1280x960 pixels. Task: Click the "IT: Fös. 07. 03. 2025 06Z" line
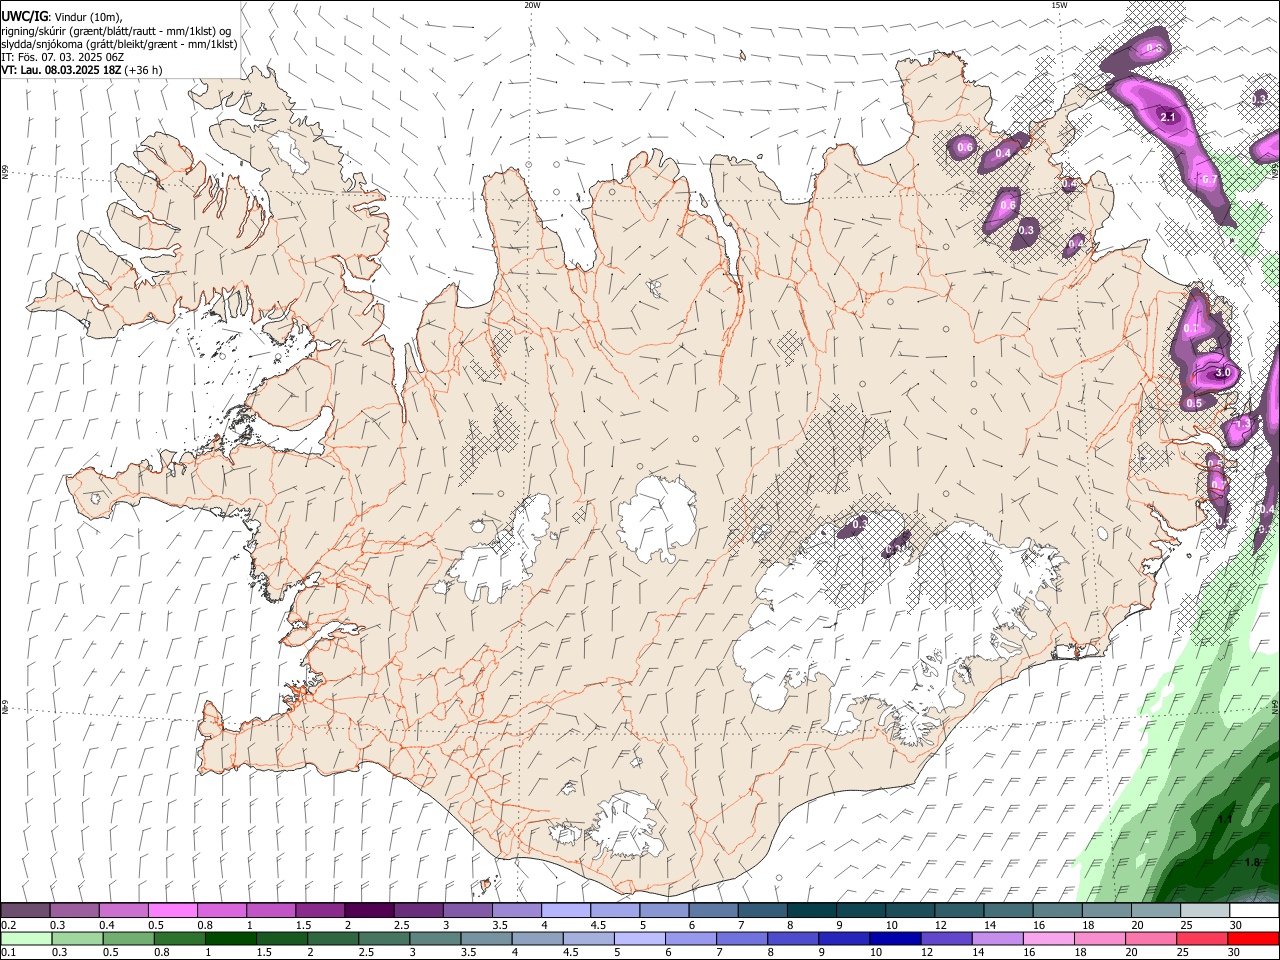[62, 57]
